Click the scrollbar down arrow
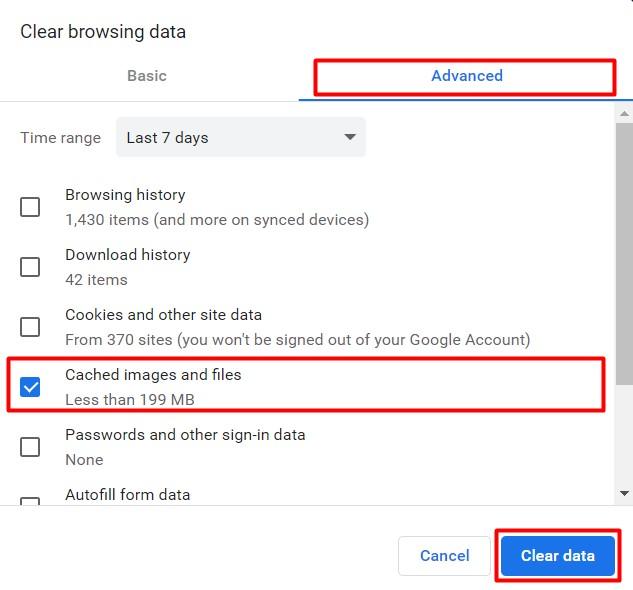633x590 pixels. [624, 493]
